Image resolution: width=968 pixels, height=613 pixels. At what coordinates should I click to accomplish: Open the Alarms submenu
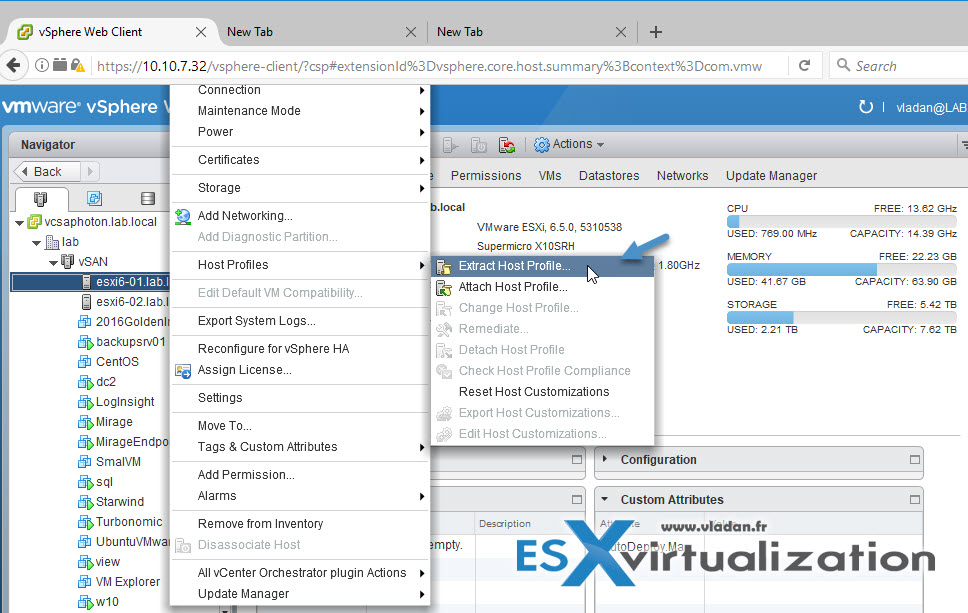click(x=300, y=496)
